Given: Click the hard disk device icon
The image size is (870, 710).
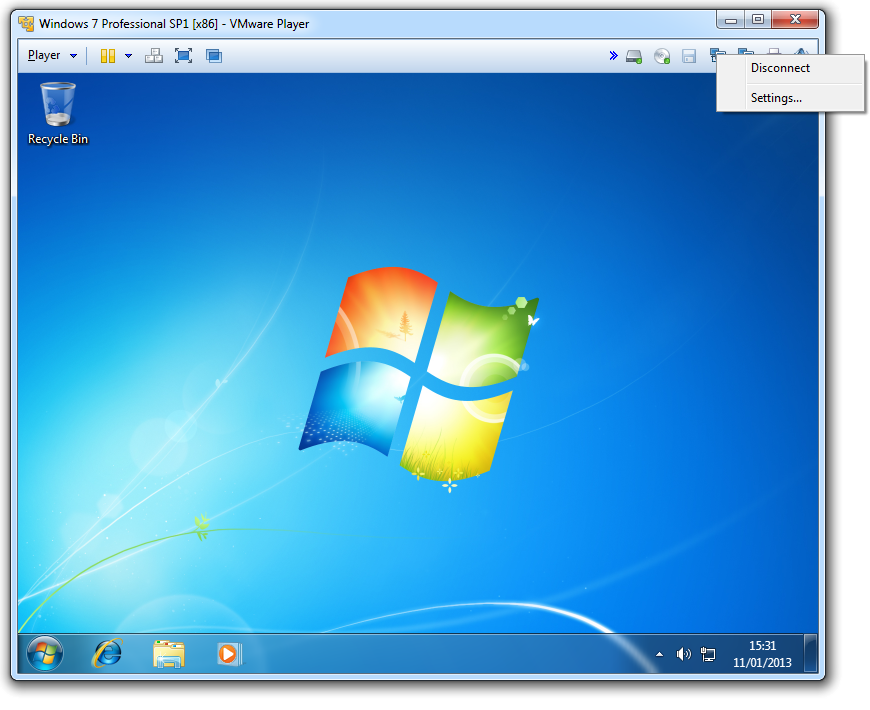Looking at the screenshot, I should pos(634,57).
